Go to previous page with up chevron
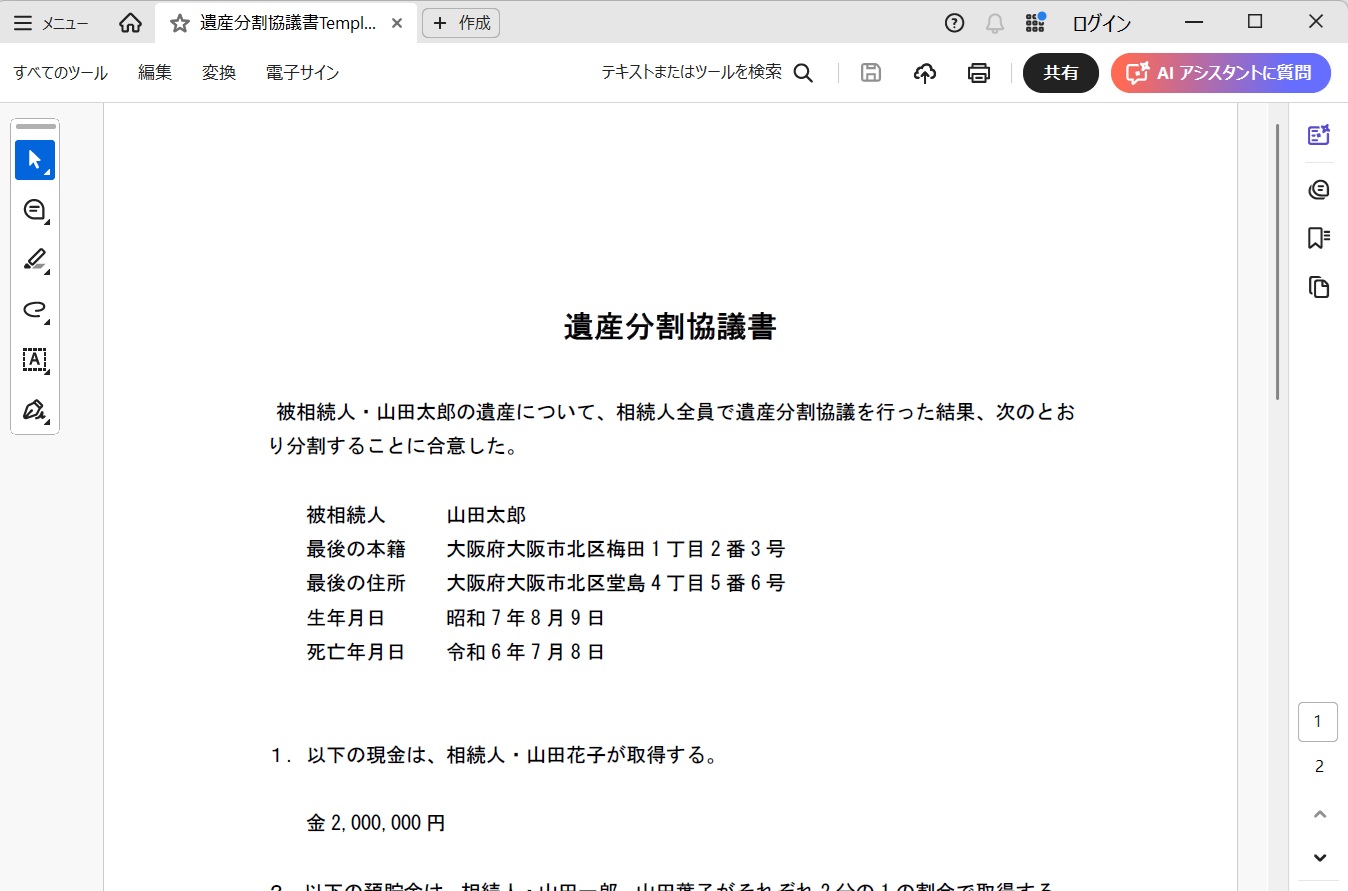1348x891 pixels. point(1319,814)
